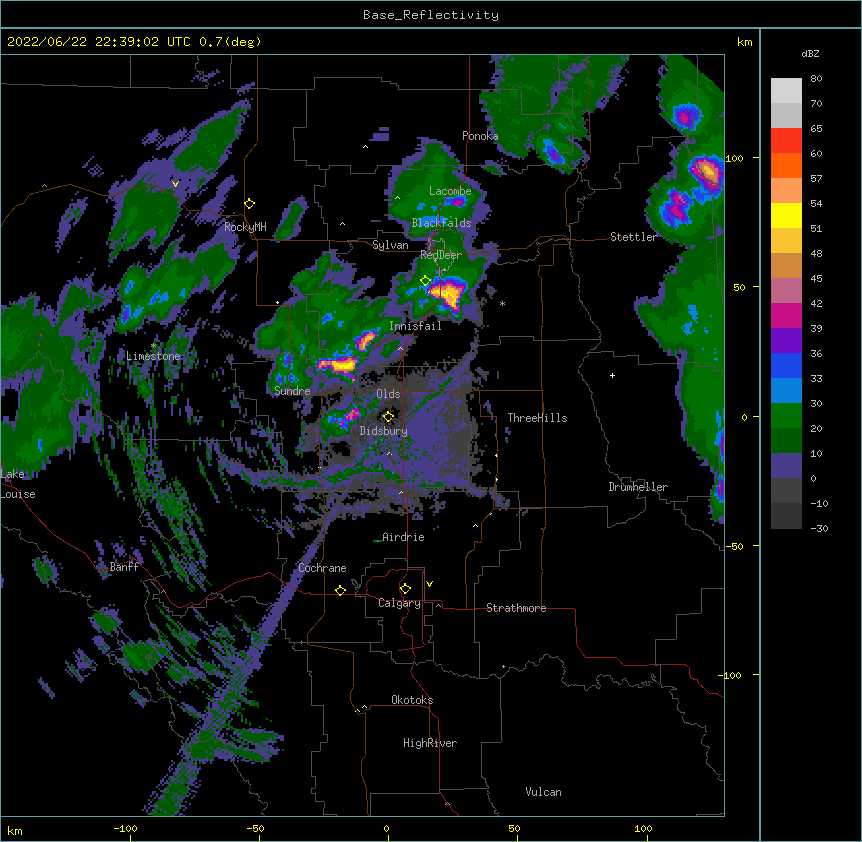
Task: Click the ThreeHills town label
Action: (537, 418)
